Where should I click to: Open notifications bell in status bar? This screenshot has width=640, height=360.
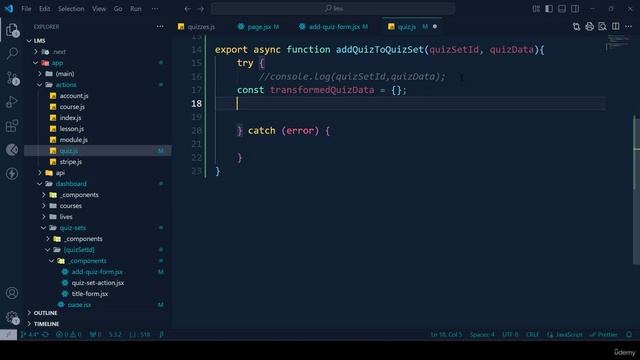pyautogui.click(x=629, y=334)
